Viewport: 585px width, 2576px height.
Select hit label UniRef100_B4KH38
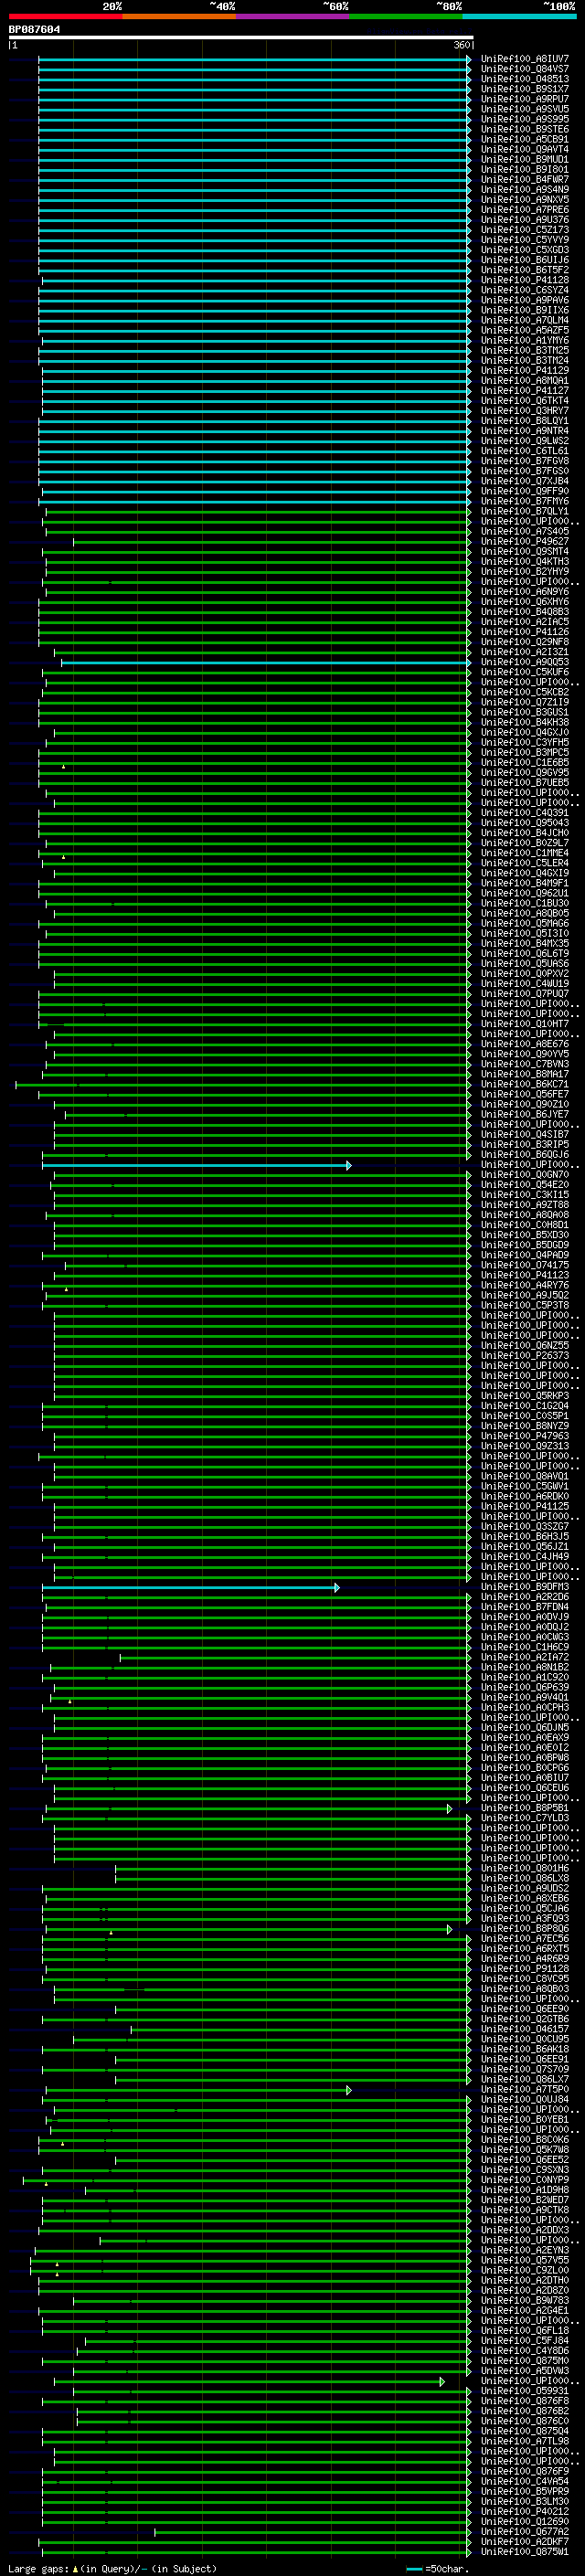pyautogui.click(x=524, y=722)
